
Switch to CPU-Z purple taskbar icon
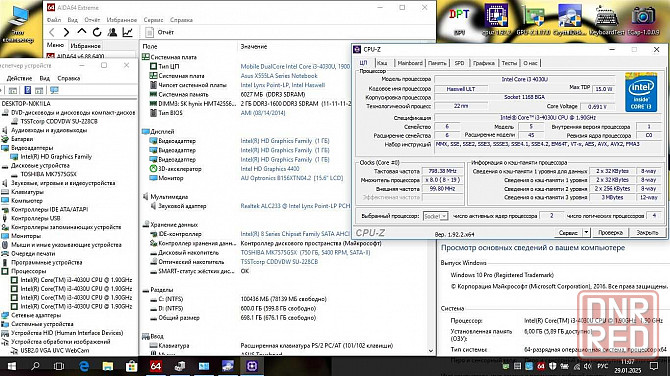[x=252, y=366]
